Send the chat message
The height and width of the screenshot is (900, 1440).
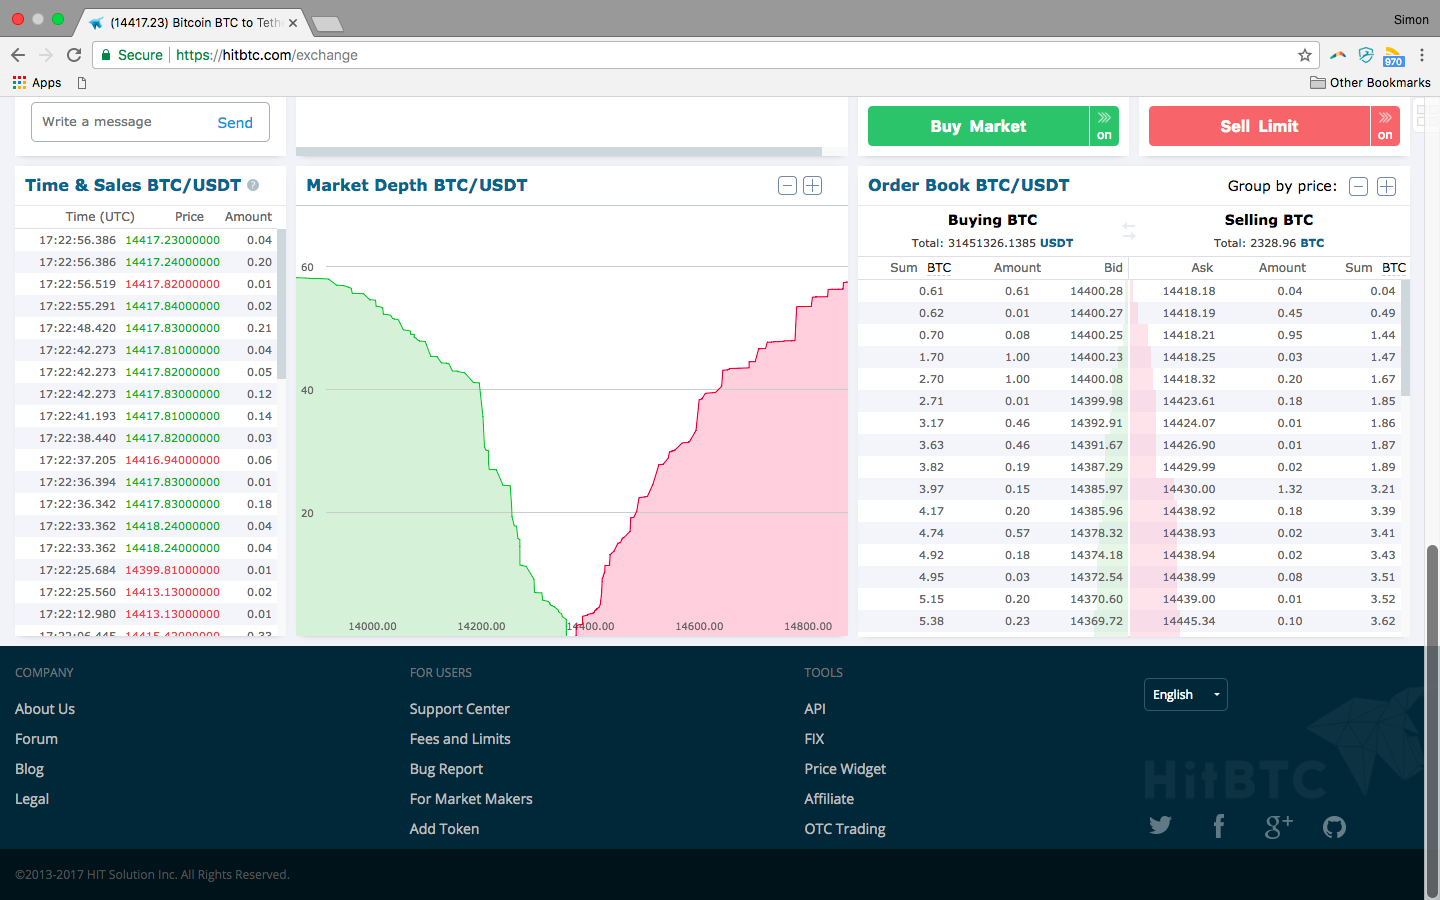coord(235,122)
